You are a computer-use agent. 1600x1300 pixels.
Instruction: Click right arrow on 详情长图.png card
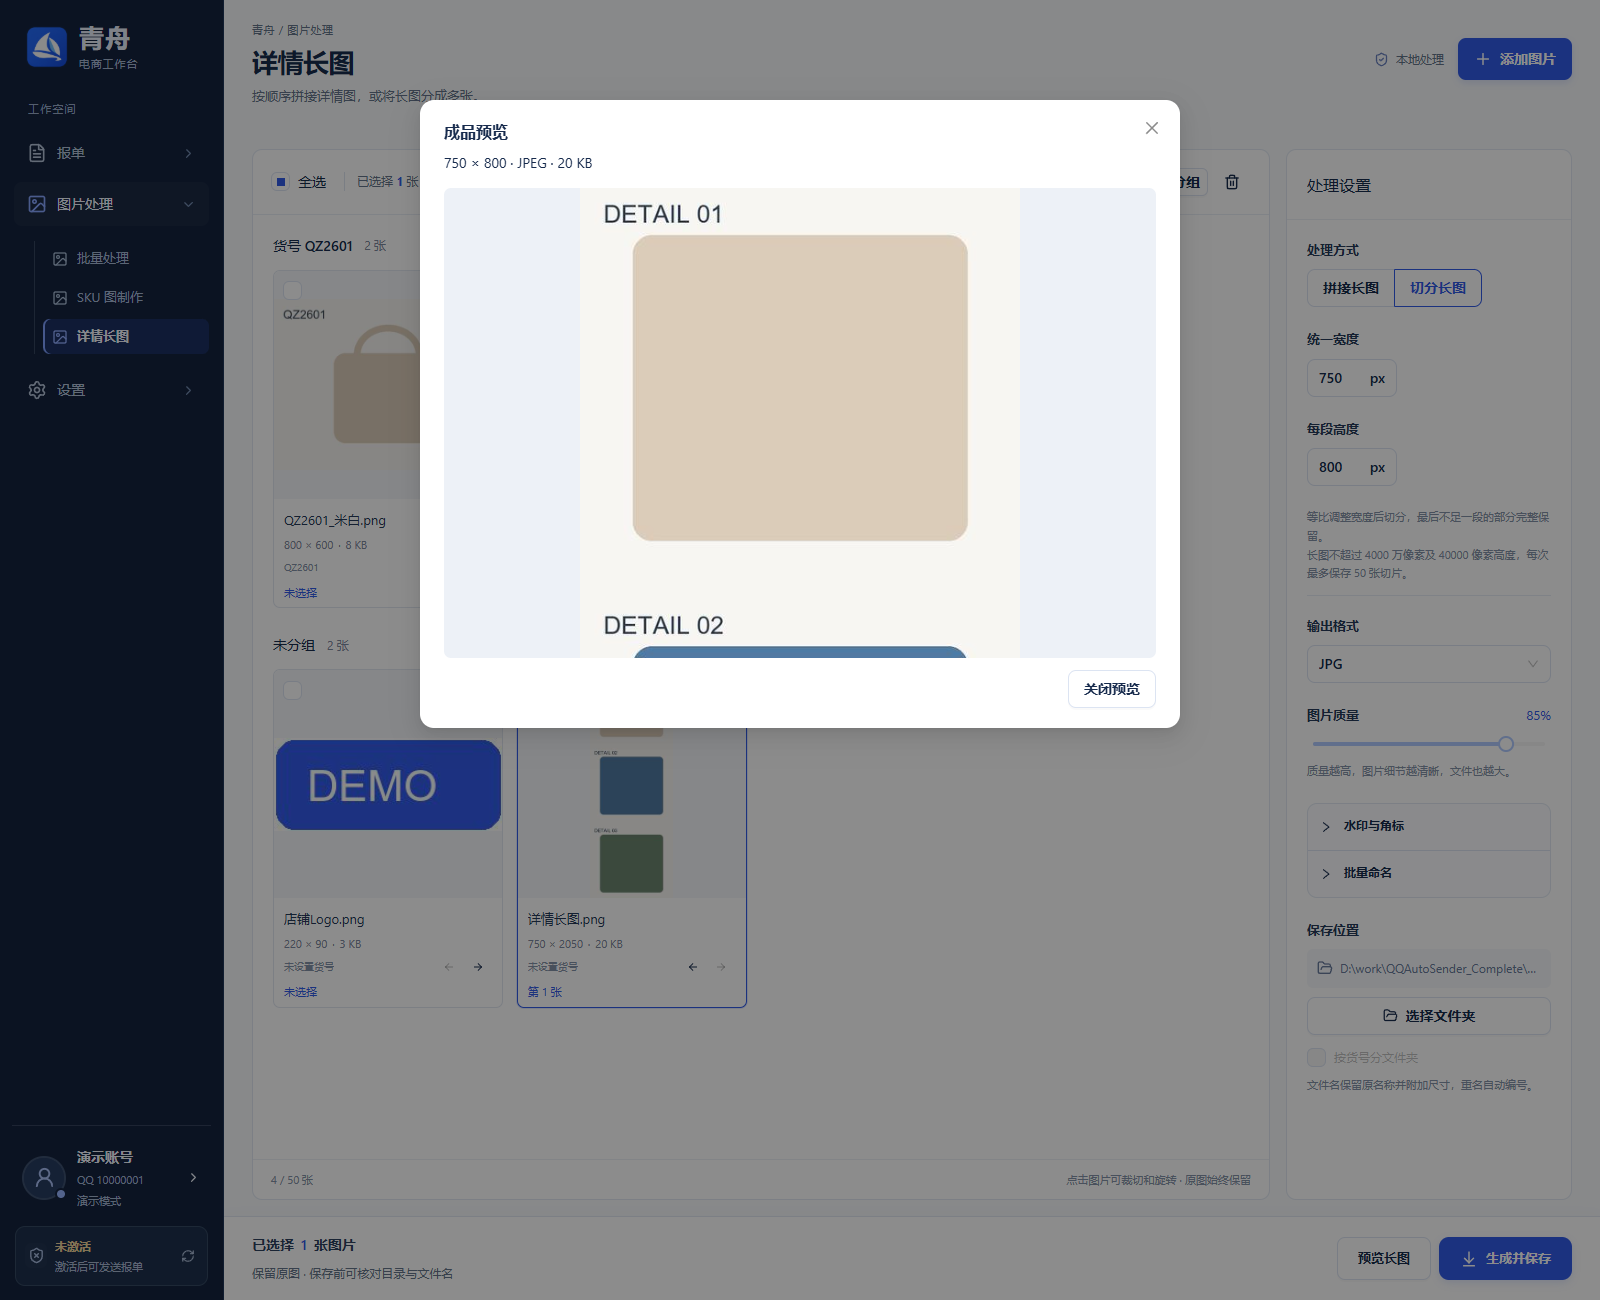click(721, 967)
